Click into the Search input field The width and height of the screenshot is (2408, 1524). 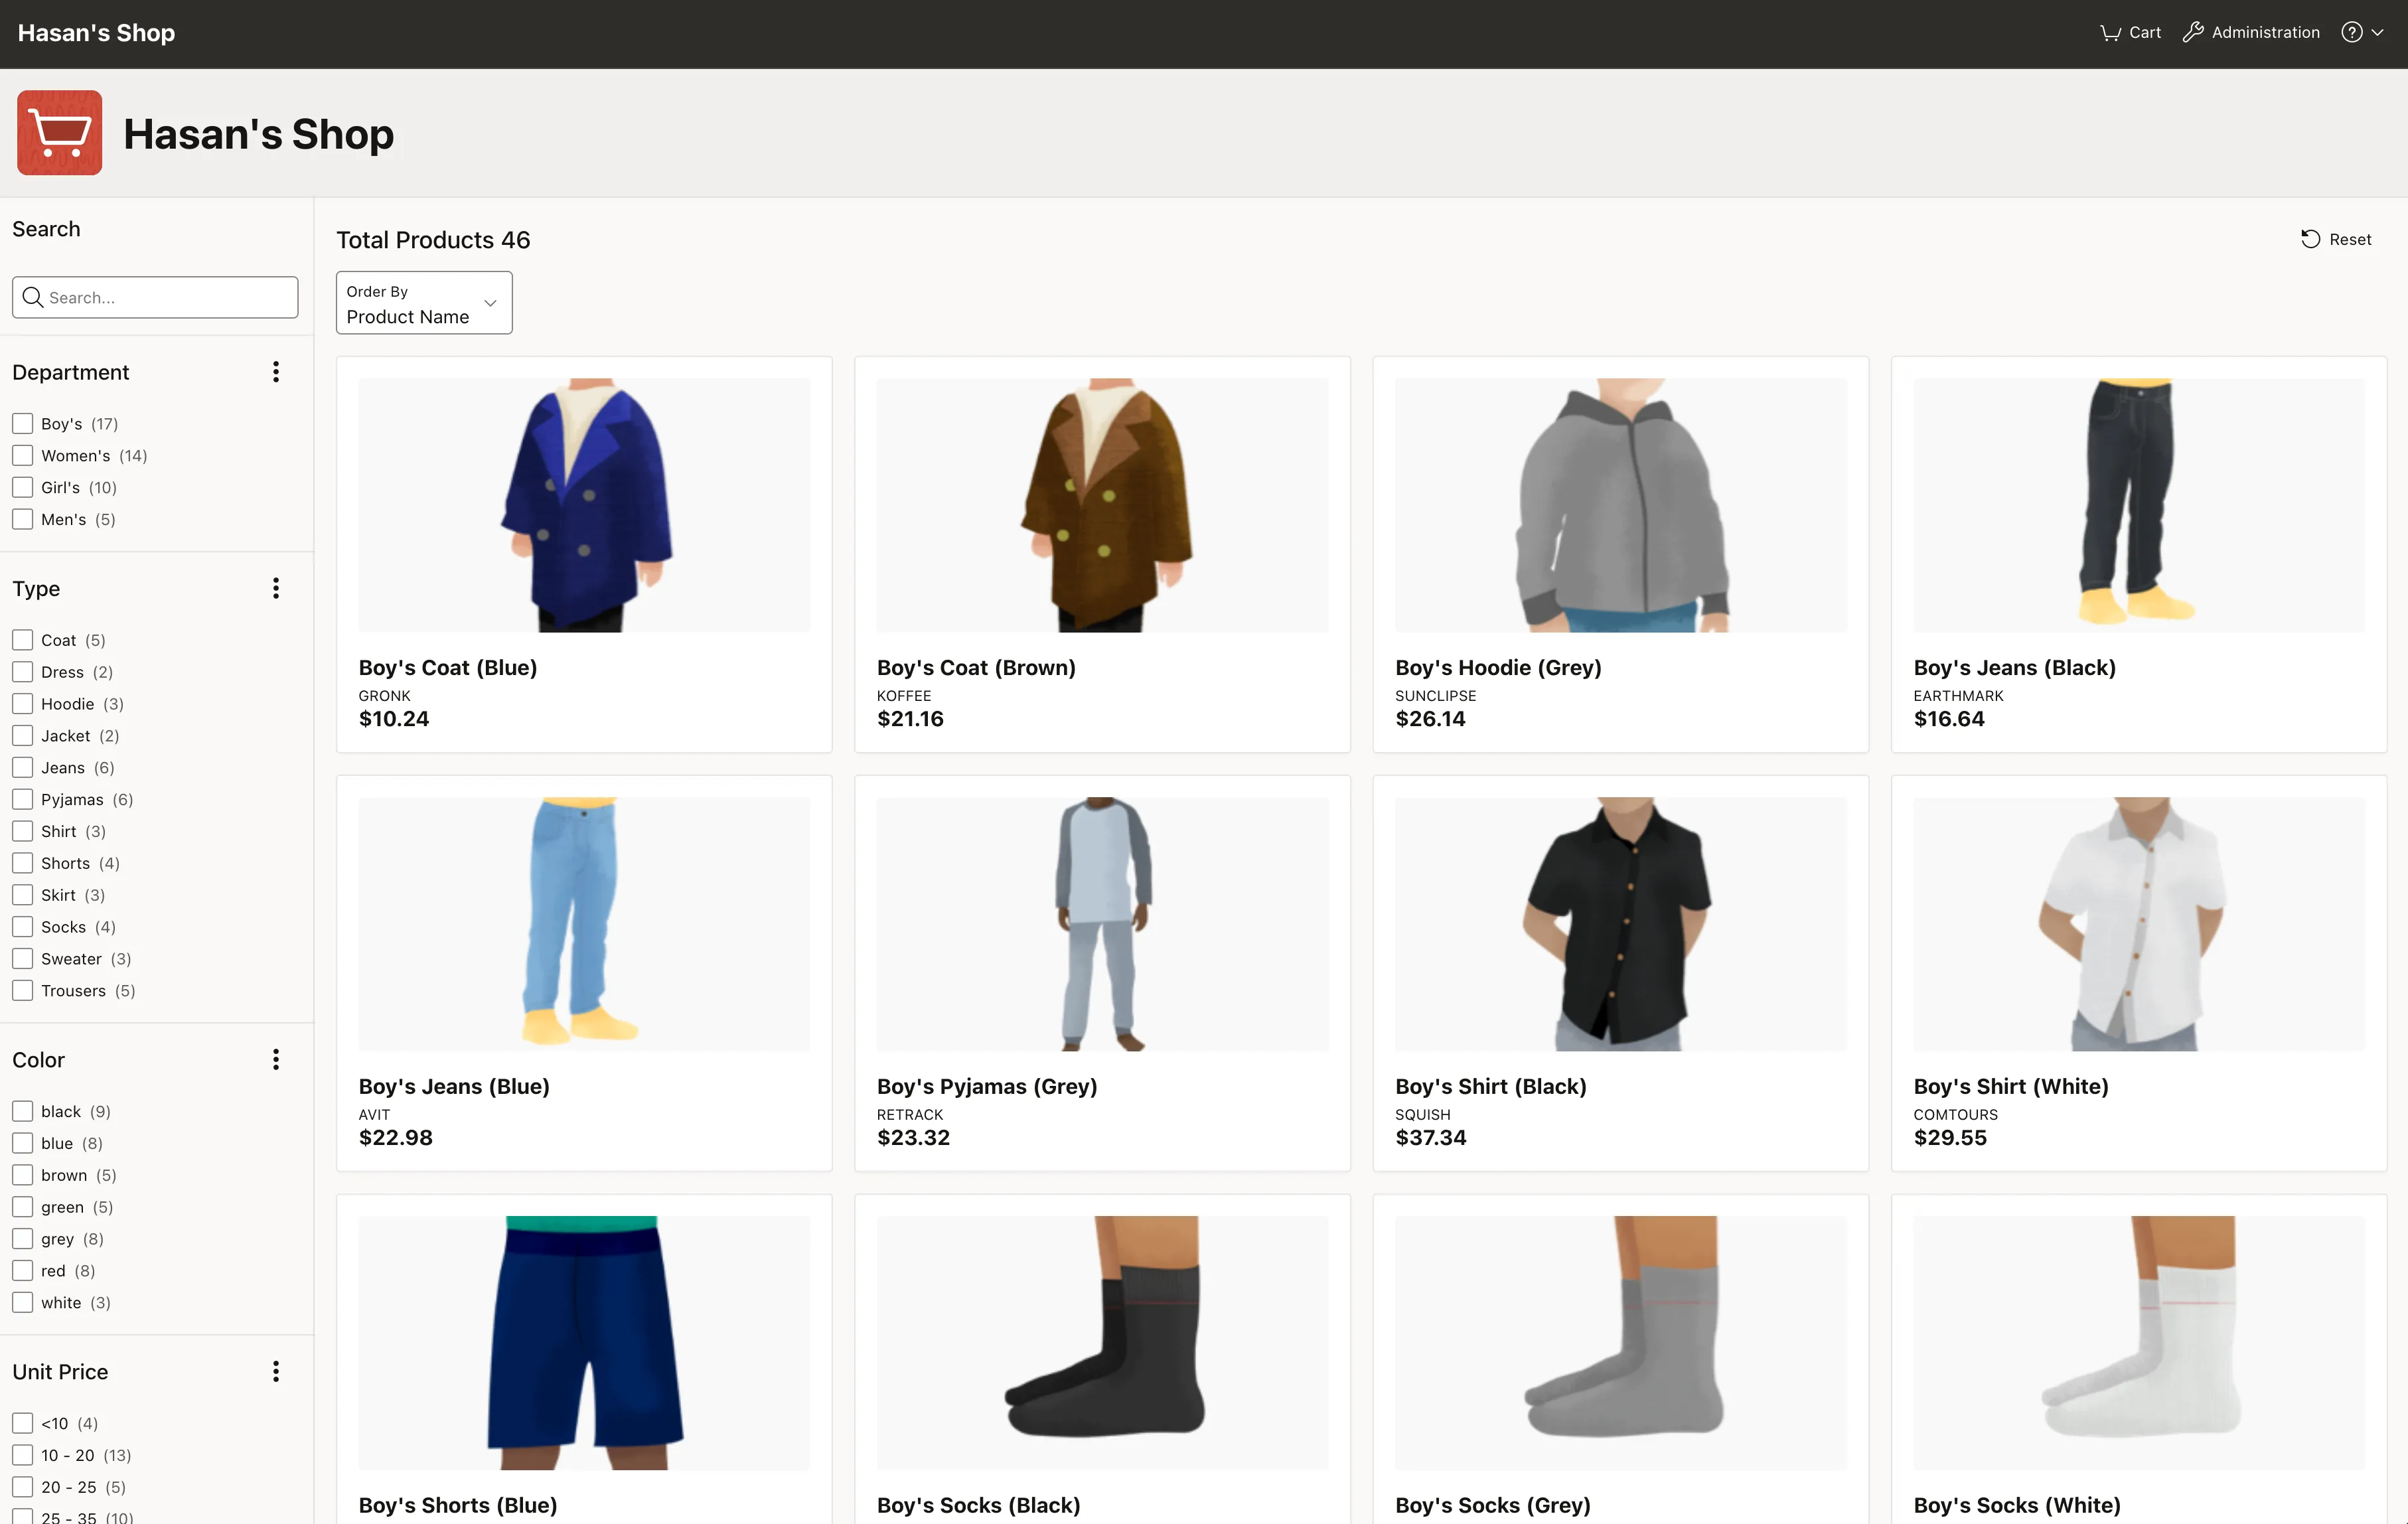155,298
